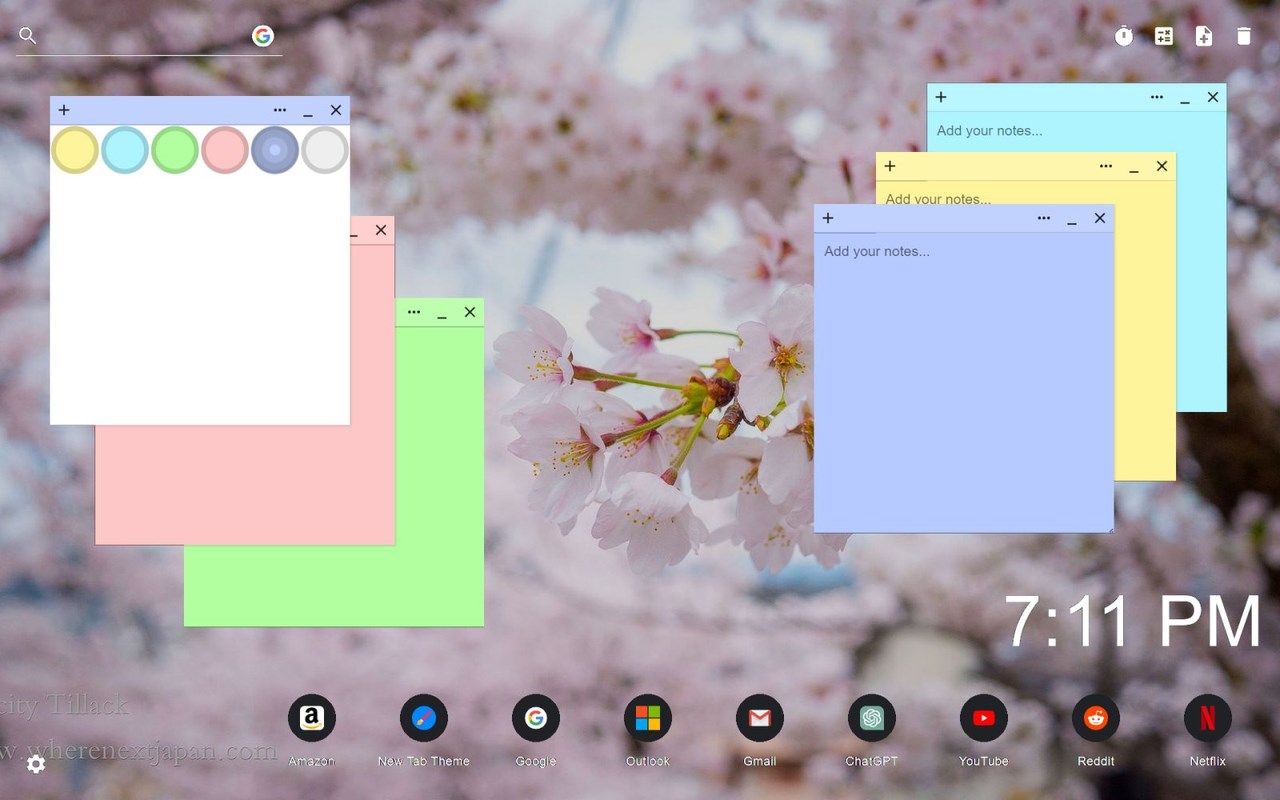This screenshot has height=800, width=1280.
Task: Pick the yellow color swatch
Action: click(x=75, y=150)
